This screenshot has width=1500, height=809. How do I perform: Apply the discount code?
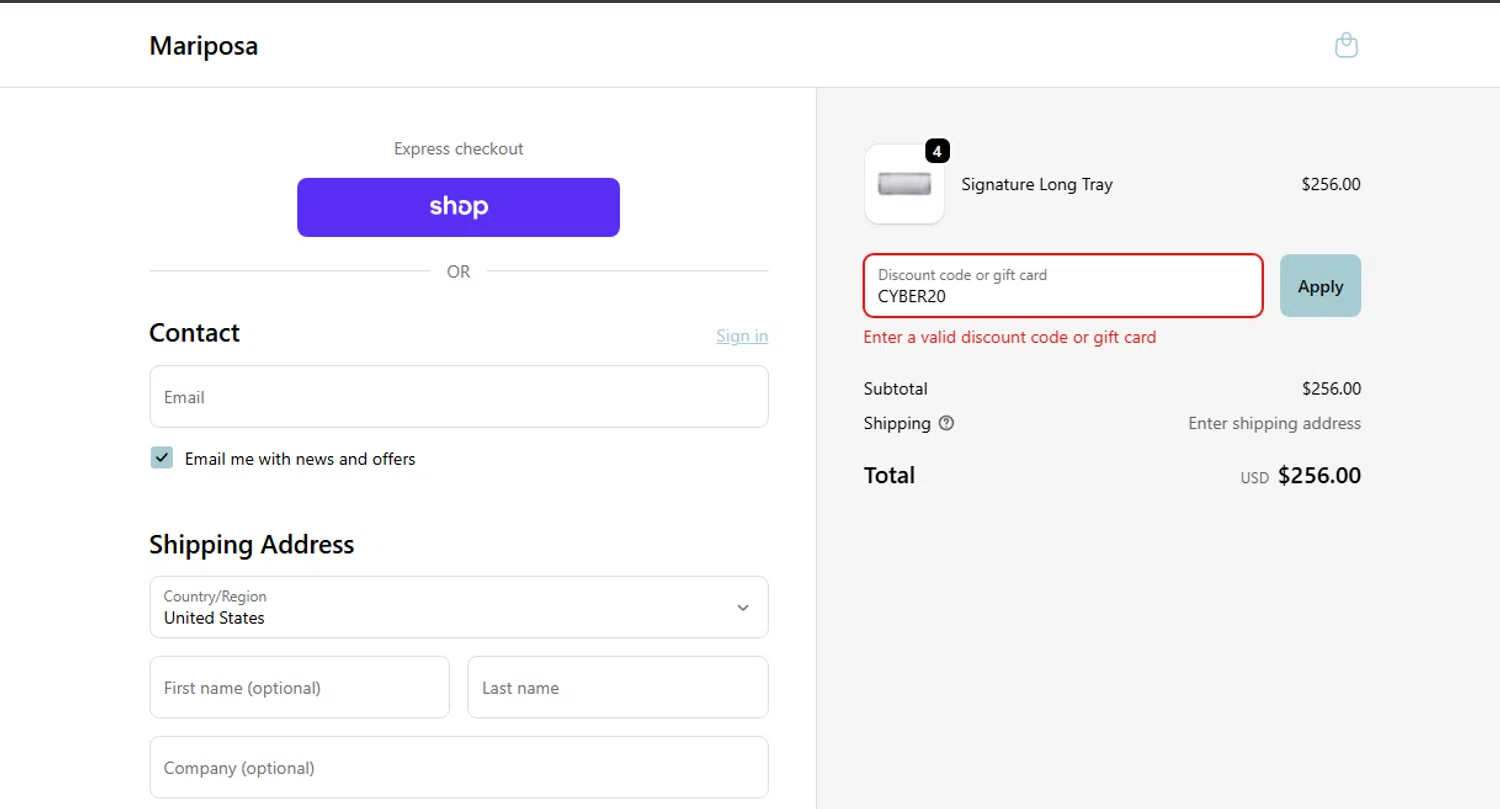coord(1320,286)
